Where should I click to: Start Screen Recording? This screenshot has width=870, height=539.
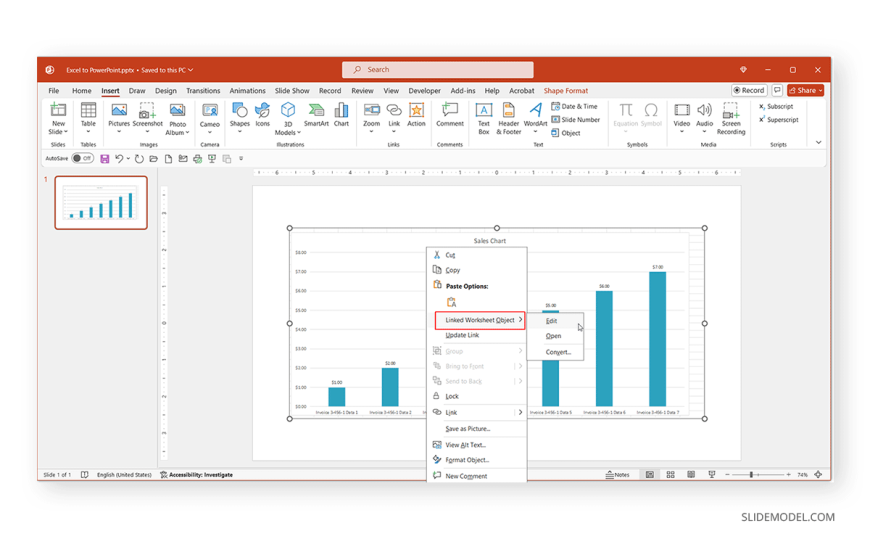[x=731, y=119]
